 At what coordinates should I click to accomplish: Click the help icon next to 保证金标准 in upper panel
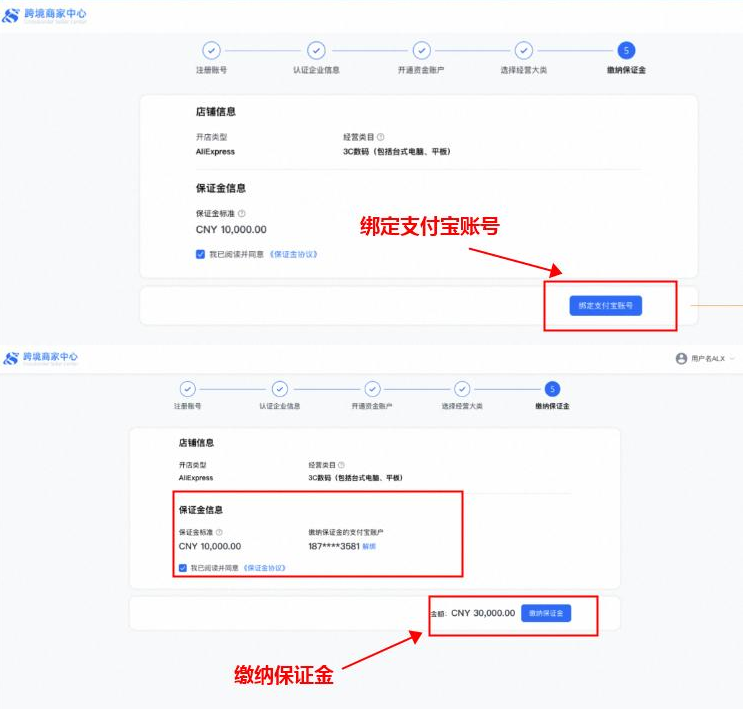[x=242, y=213]
